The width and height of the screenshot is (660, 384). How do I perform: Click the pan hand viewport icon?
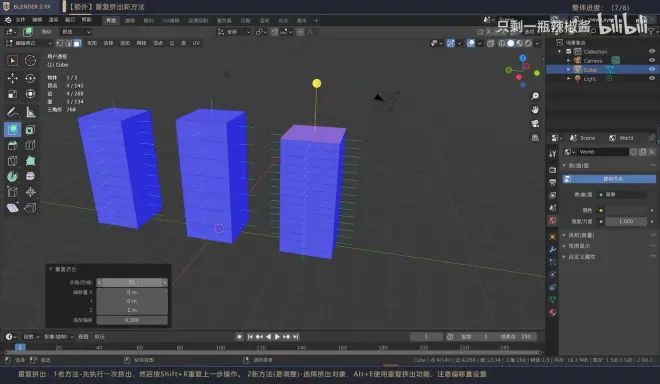pyautogui.click(x=535, y=109)
